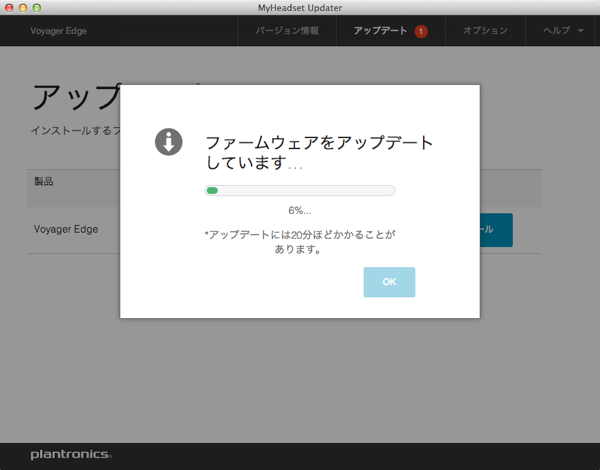600x470 pixels.
Task: Click the plantronics logo in the footer
Action: coord(71,454)
